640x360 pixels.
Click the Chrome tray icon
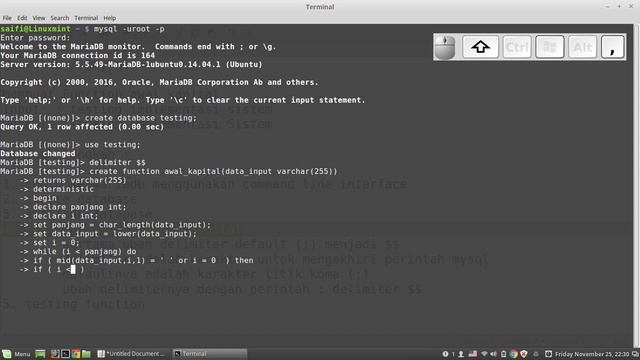[x=514, y=354]
